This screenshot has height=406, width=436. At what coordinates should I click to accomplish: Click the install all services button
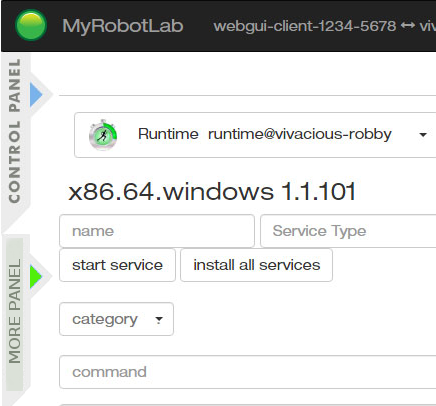coord(256,265)
